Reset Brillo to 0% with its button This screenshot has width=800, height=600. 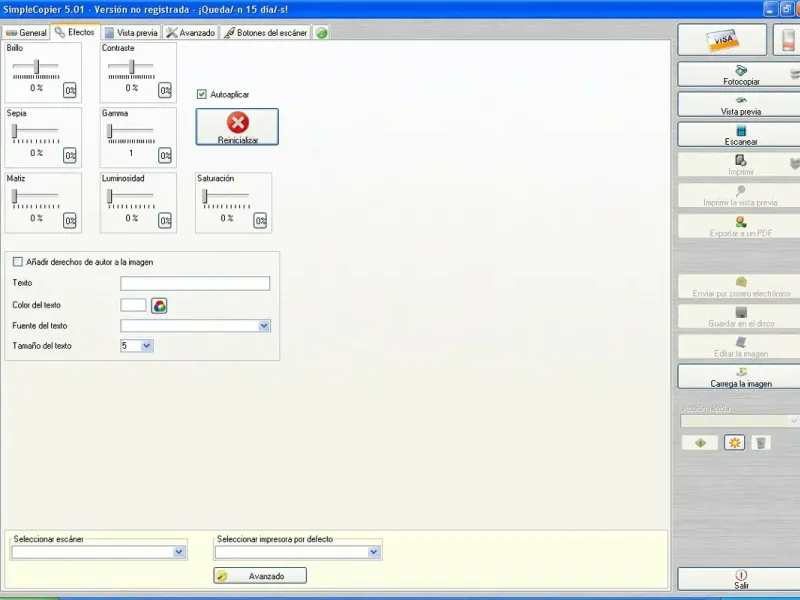70,90
